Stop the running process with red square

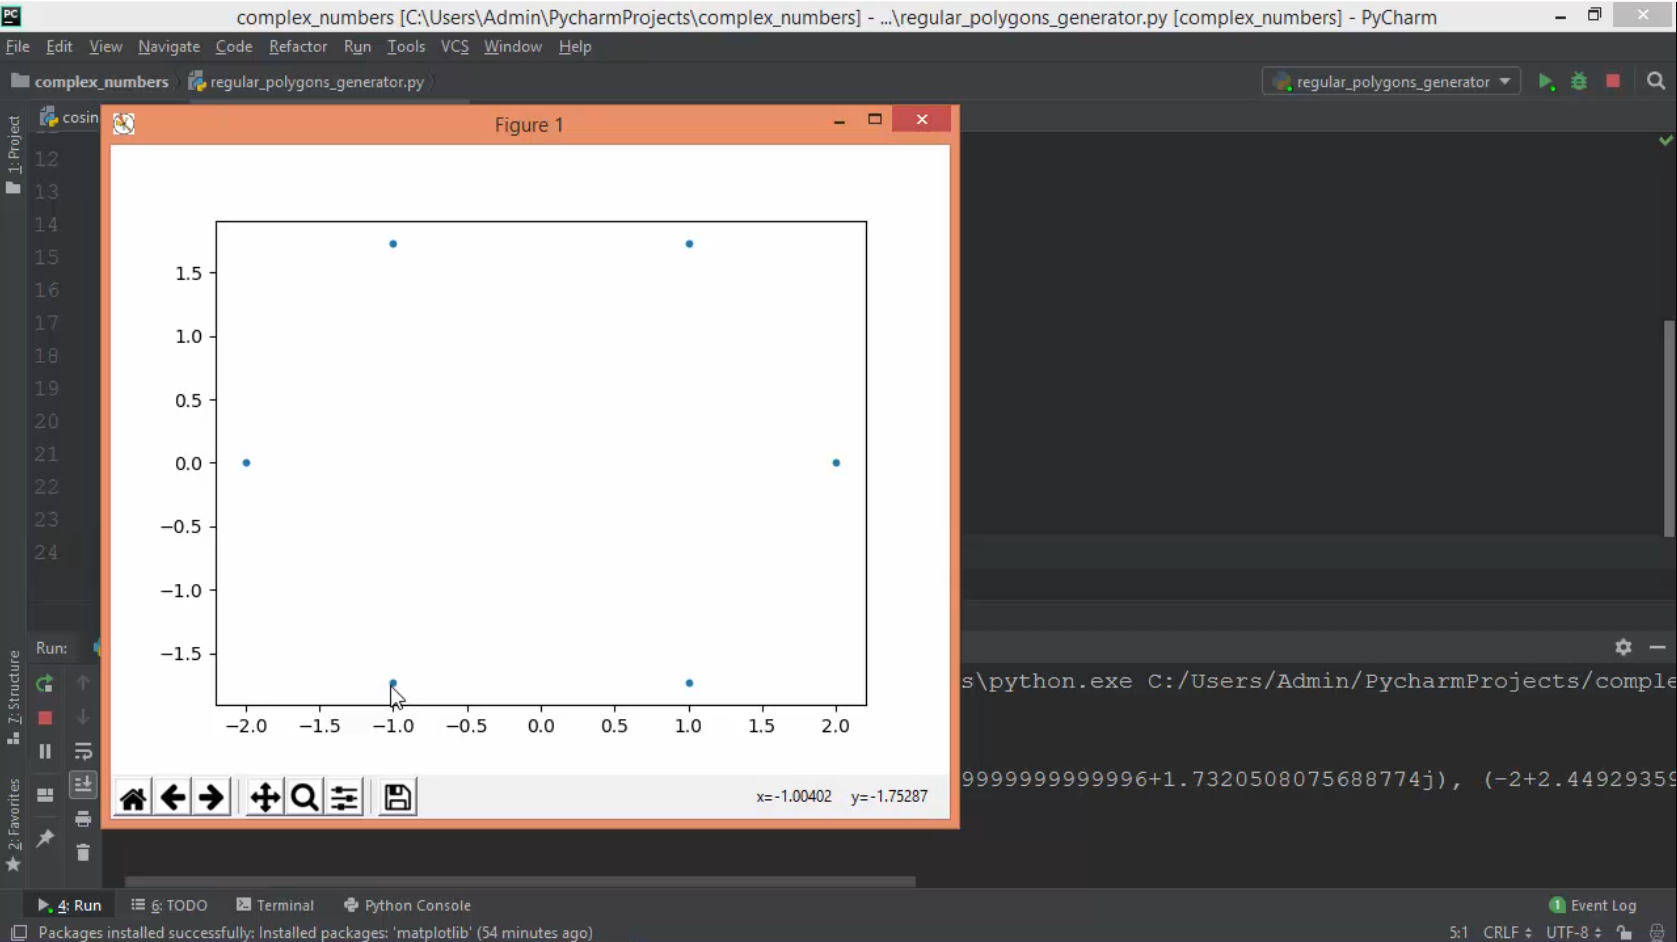coord(1613,81)
